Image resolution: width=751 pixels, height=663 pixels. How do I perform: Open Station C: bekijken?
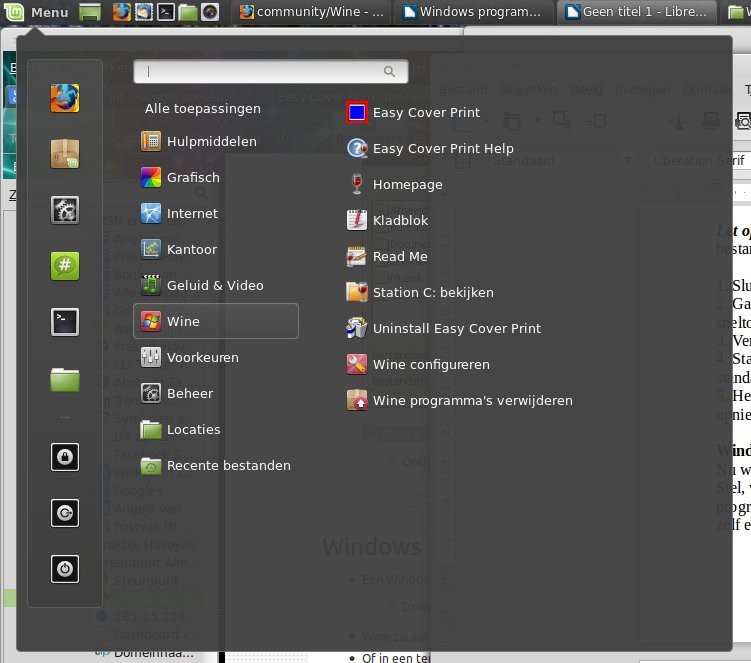tap(420, 292)
